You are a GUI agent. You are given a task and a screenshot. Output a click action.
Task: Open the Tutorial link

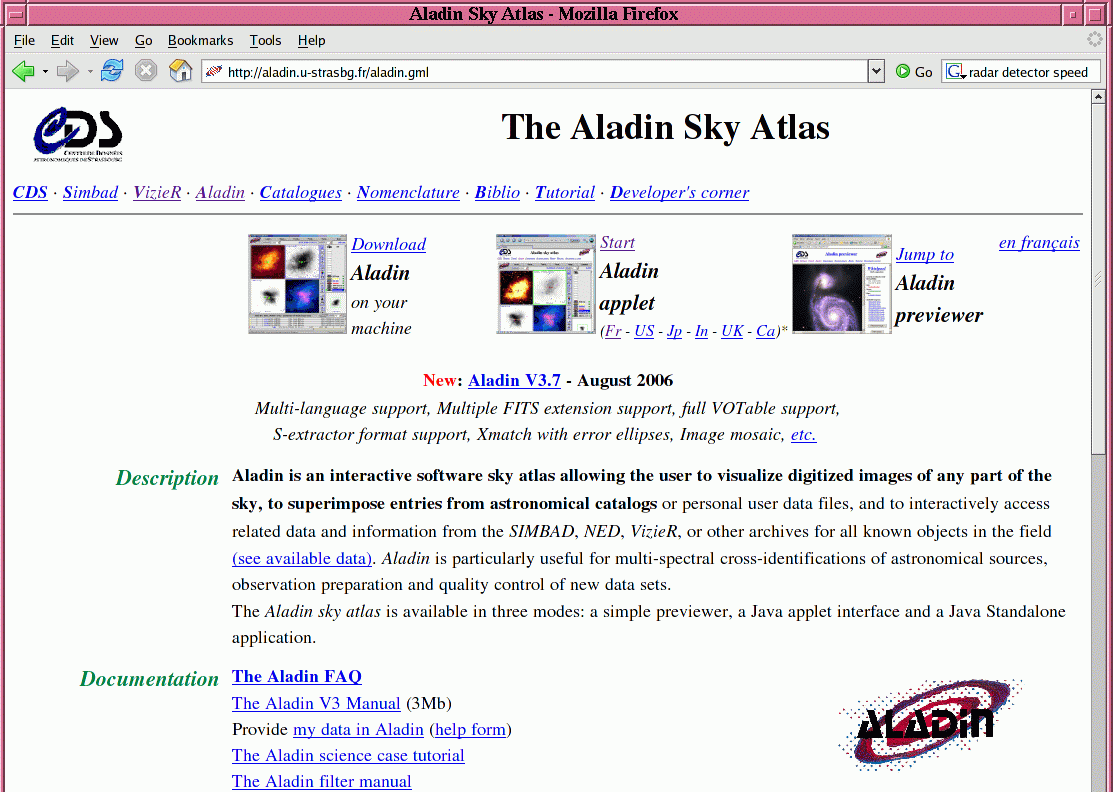(x=564, y=192)
